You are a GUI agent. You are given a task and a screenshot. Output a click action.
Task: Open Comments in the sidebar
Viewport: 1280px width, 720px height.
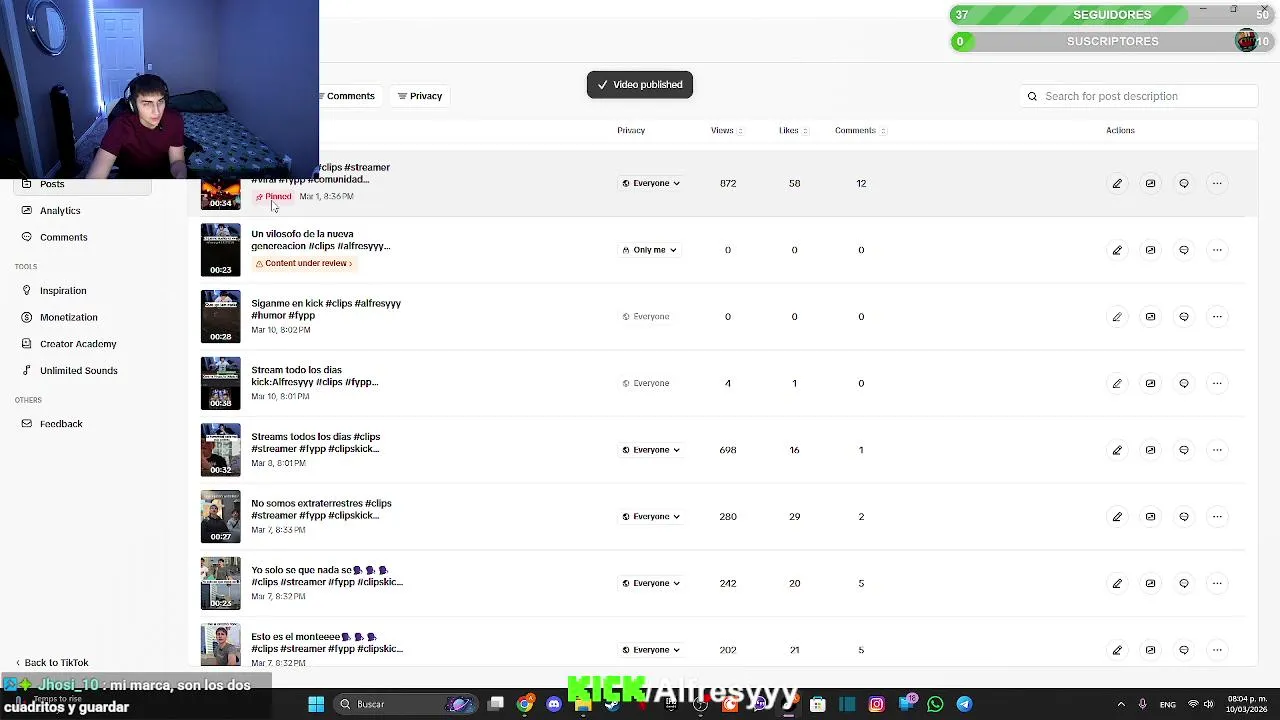click(x=63, y=238)
